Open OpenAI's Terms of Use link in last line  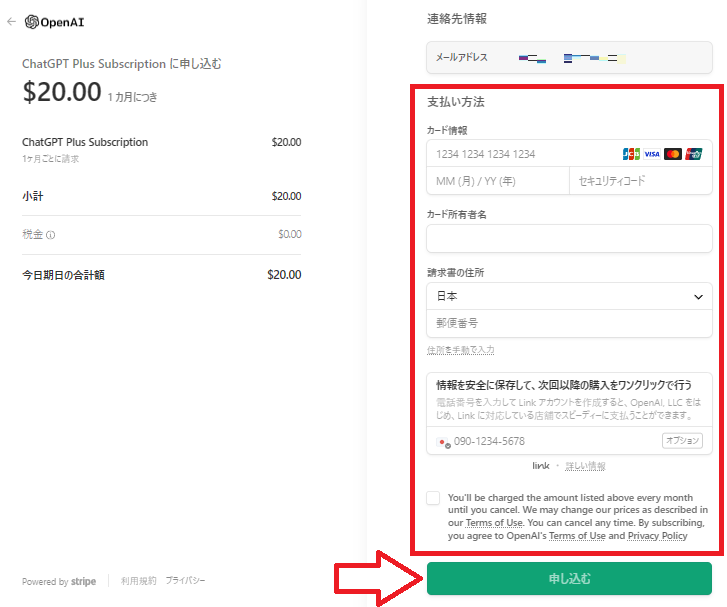pyautogui.click(x=577, y=536)
